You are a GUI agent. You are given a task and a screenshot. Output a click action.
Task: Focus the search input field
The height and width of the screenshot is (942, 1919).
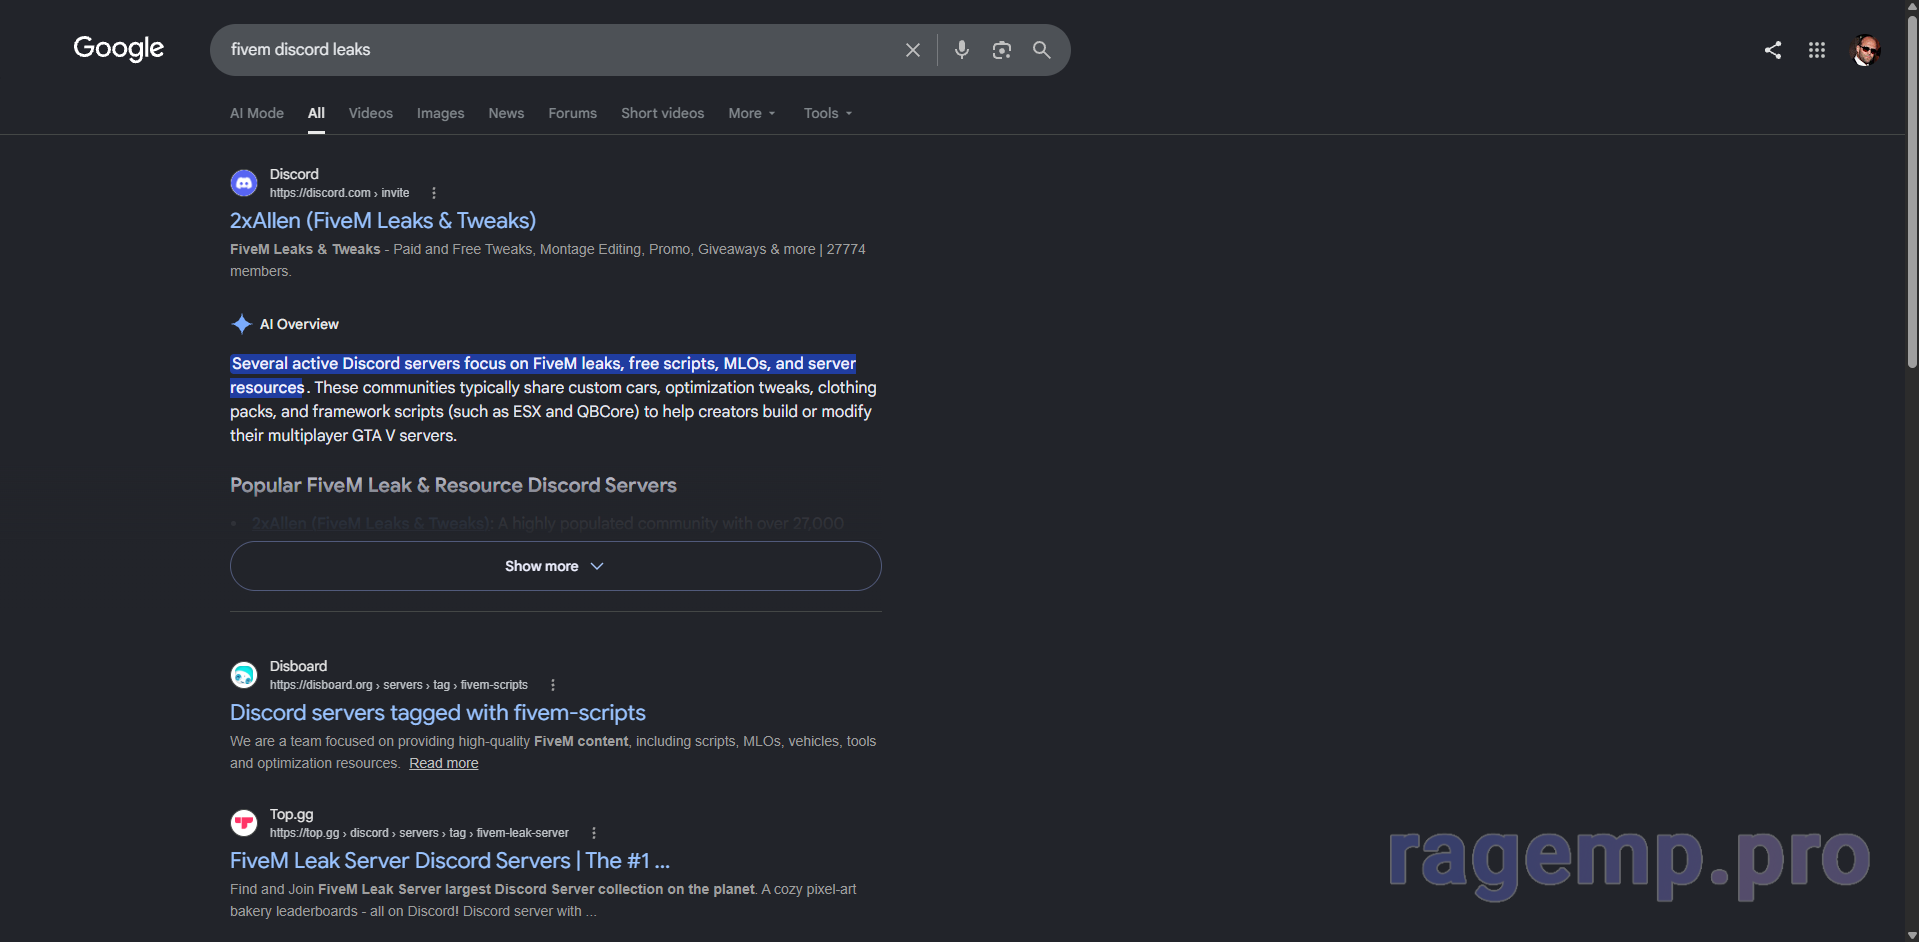tap(560, 50)
